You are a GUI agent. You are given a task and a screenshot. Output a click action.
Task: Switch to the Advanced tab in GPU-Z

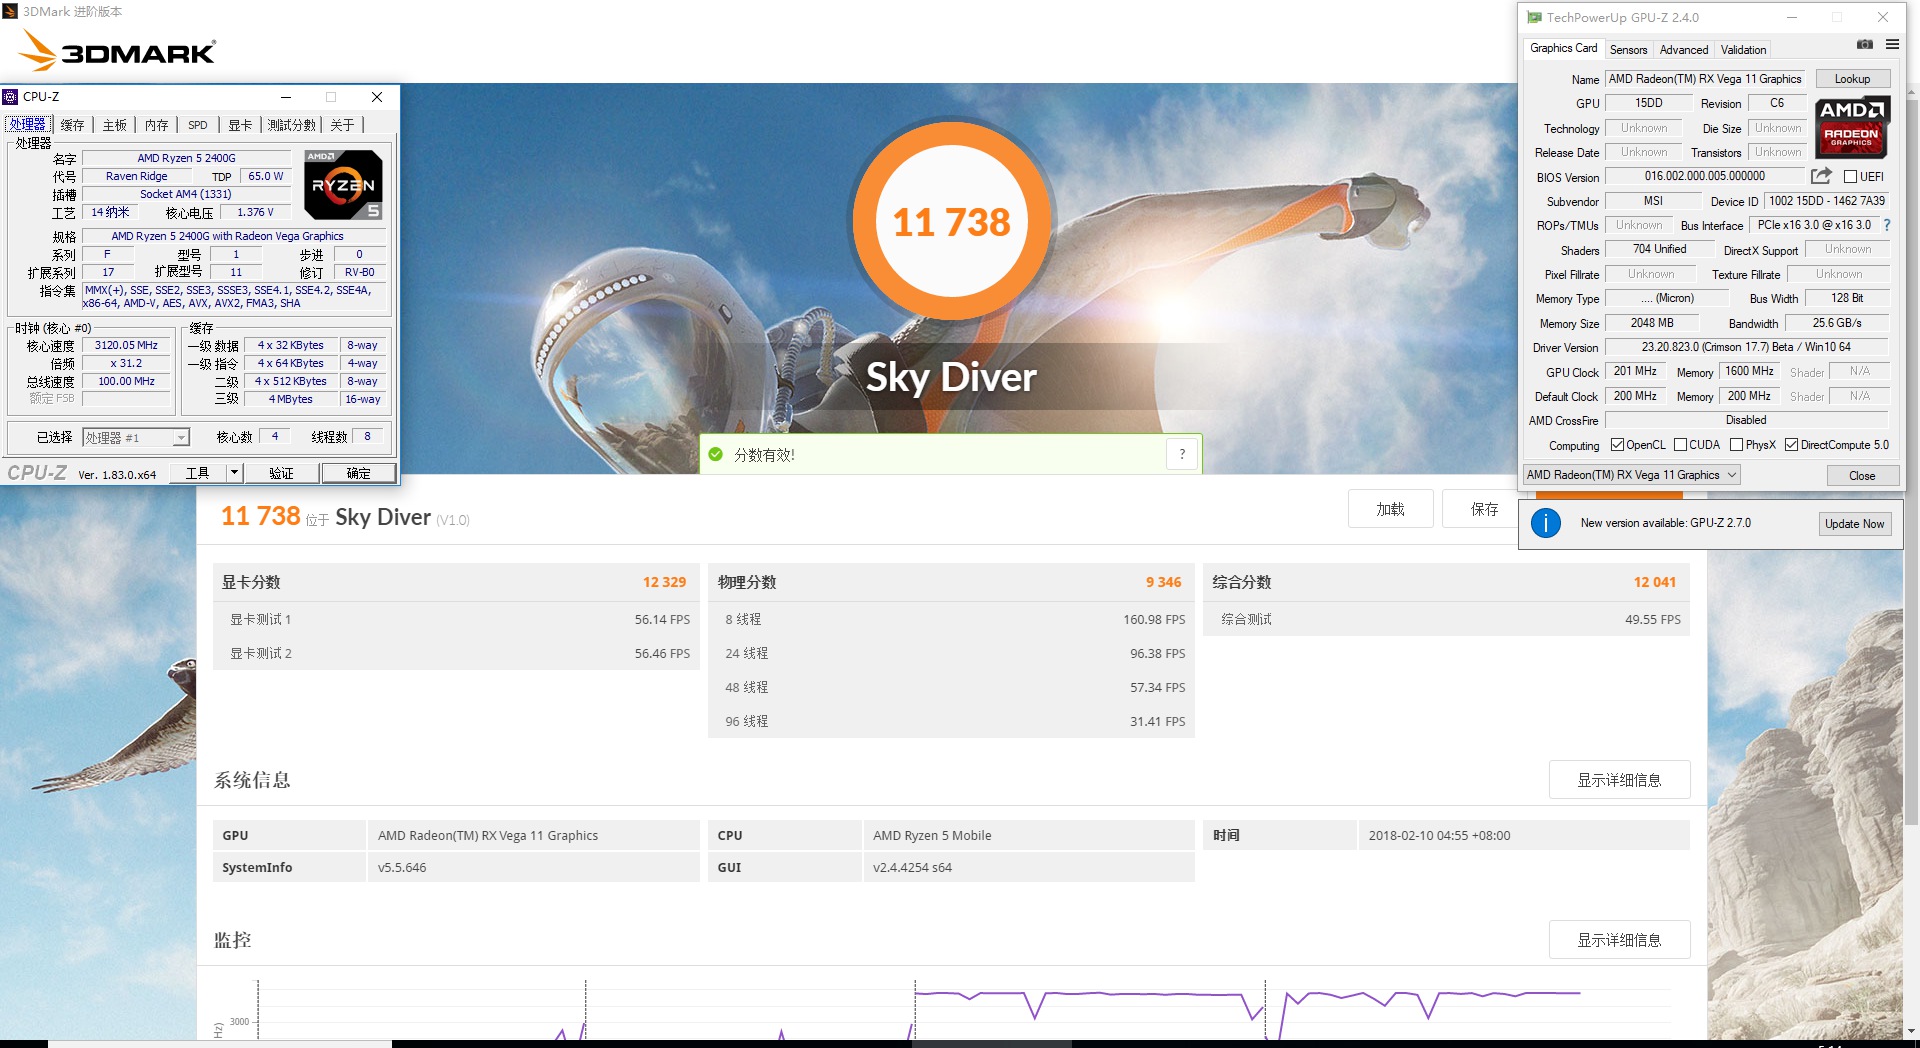point(1684,49)
